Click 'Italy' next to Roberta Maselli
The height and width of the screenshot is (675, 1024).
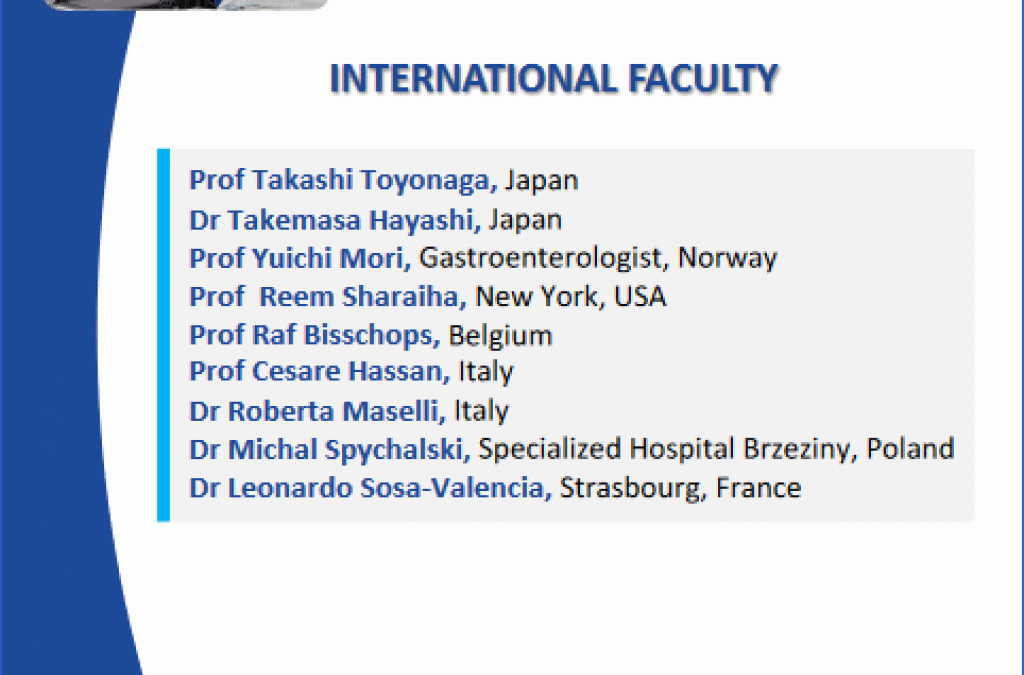(x=481, y=411)
